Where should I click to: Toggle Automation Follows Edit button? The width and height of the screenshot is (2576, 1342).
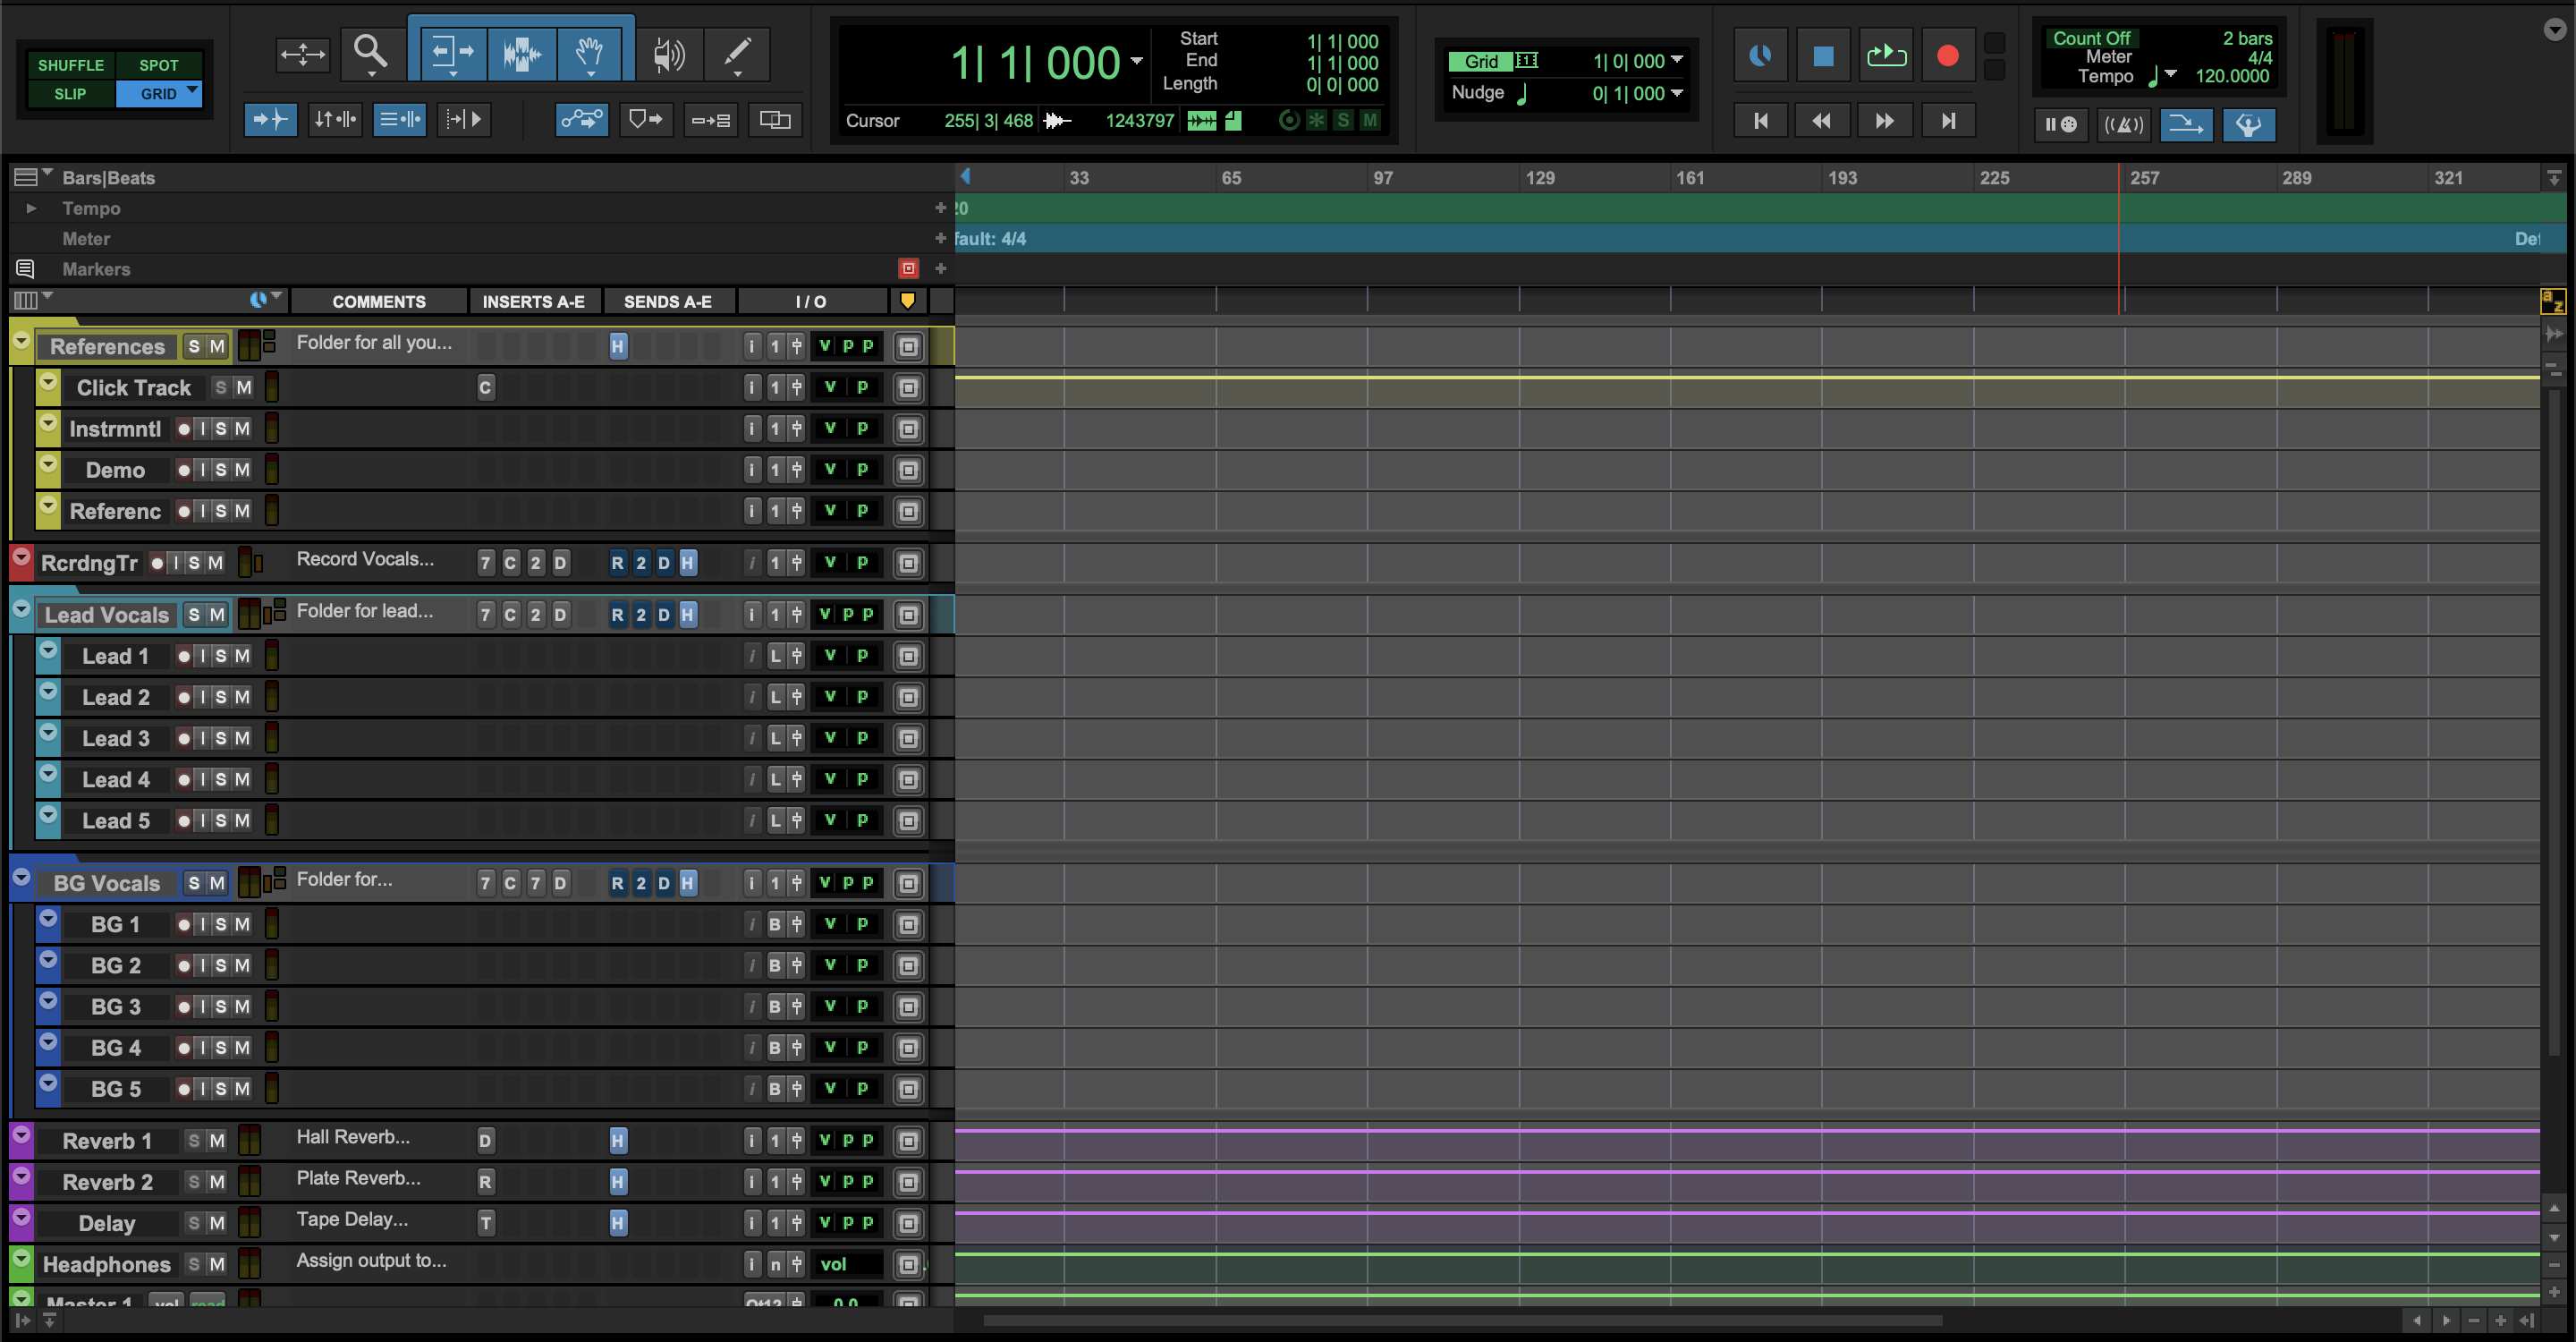pyautogui.click(x=581, y=120)
